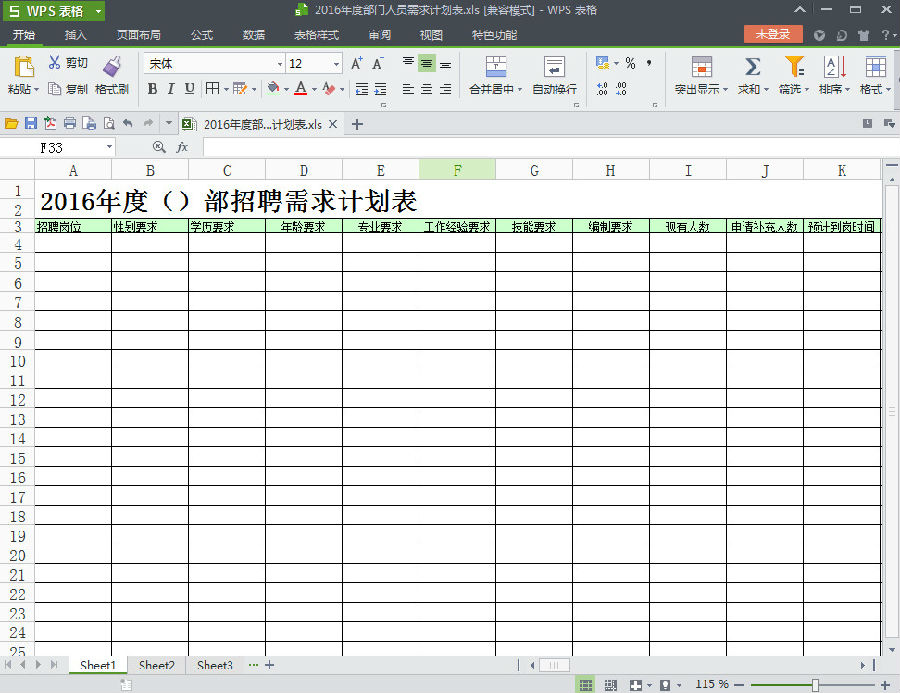Decrease decimal places
The height and width of the screenshot is (693, 900).
[621, 89]
